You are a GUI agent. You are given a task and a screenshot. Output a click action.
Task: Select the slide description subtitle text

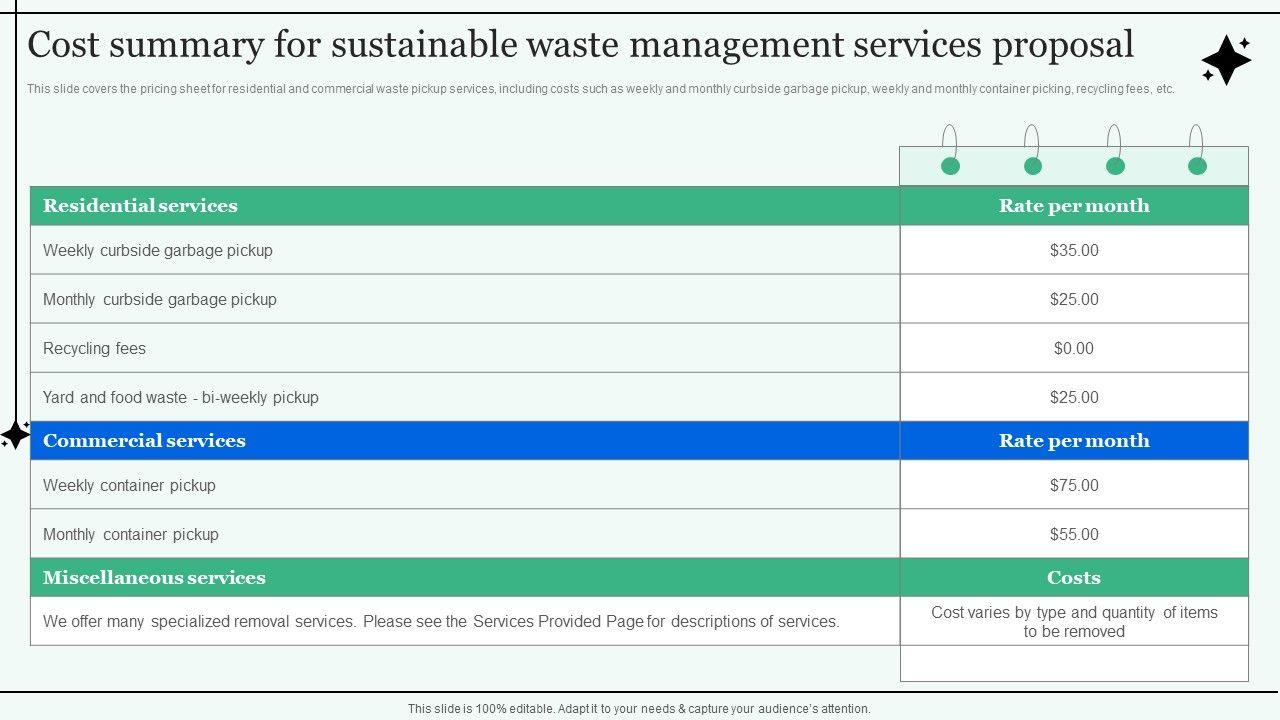tap(600, 89)
